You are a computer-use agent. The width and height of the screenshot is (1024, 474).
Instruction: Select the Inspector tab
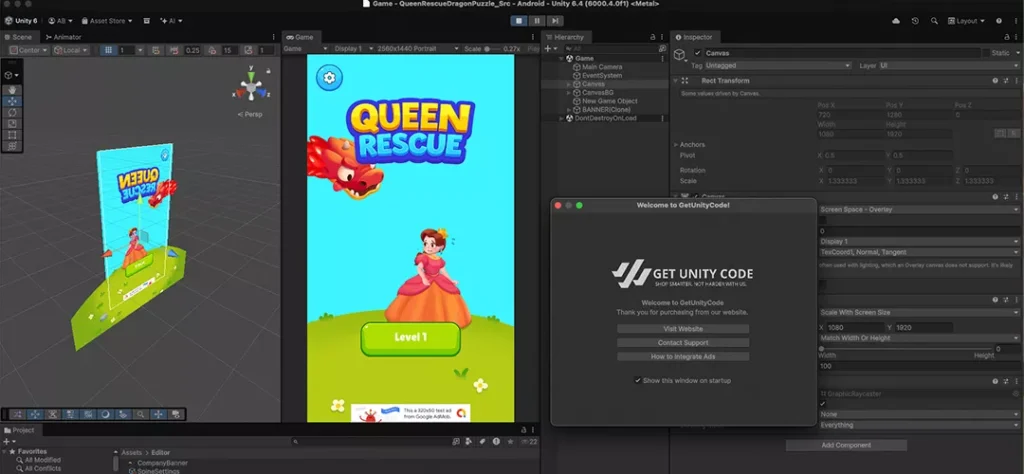point(694,37)
